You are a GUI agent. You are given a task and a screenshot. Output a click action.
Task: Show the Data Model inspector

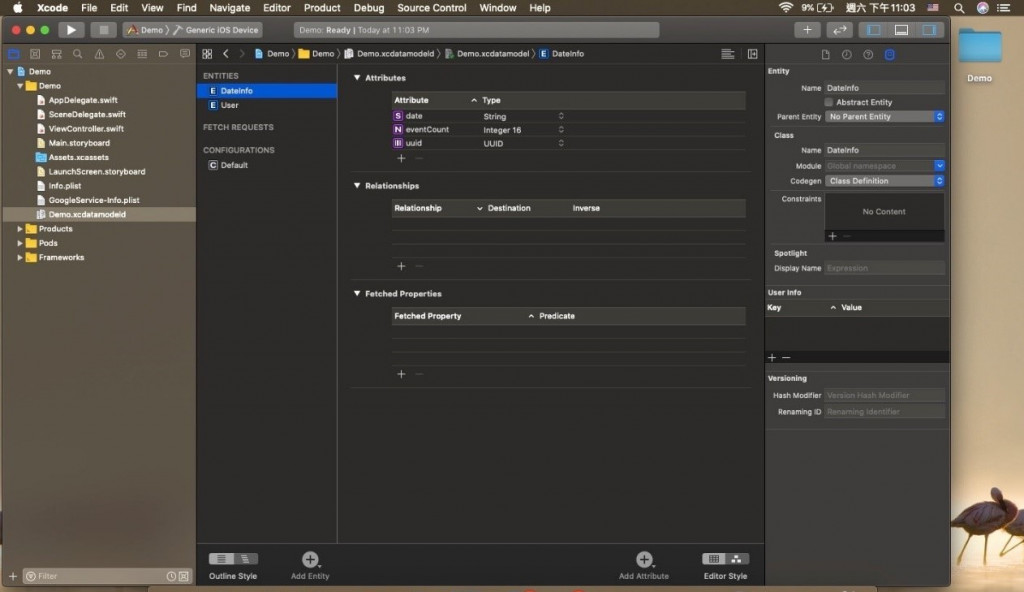(889, 55)
